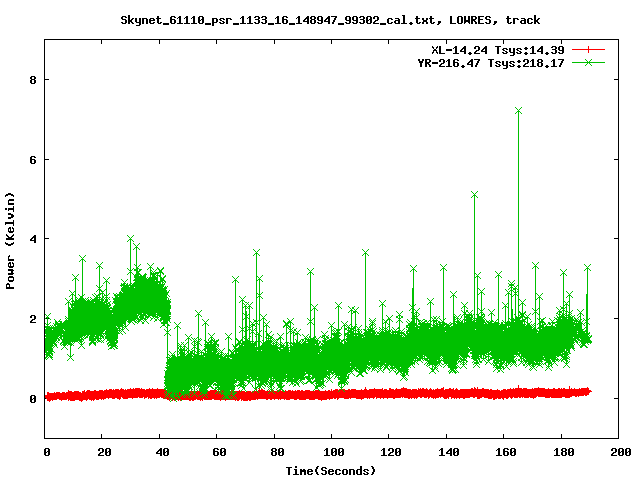Click the 2 tick label on Power axis
The height and width of the screenshot is (480, 640).
33,319
